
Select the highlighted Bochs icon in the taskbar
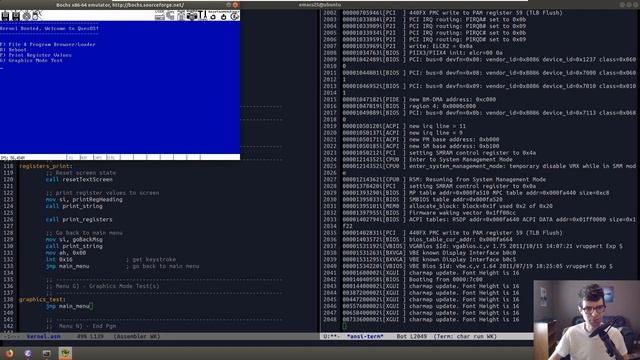[65, 353]
